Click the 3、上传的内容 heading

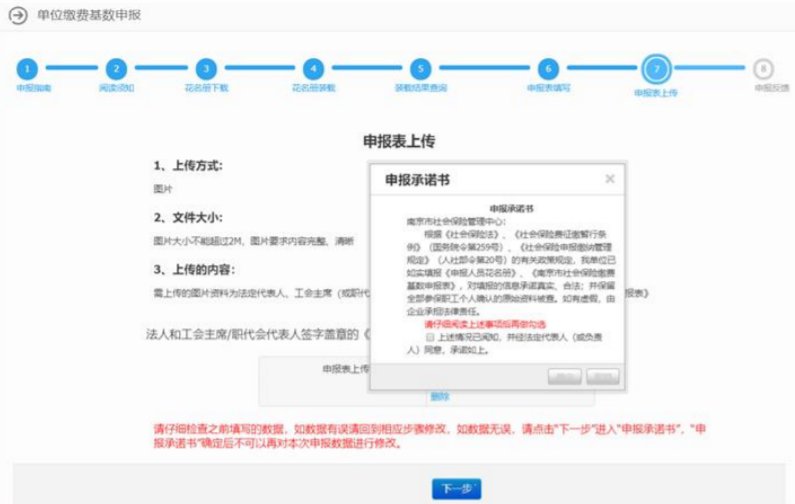point(194,269)
